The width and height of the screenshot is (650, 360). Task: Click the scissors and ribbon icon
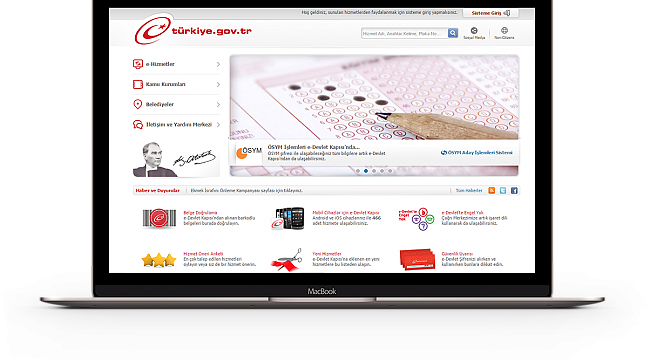pyautogui.click(x=287, y=260)
